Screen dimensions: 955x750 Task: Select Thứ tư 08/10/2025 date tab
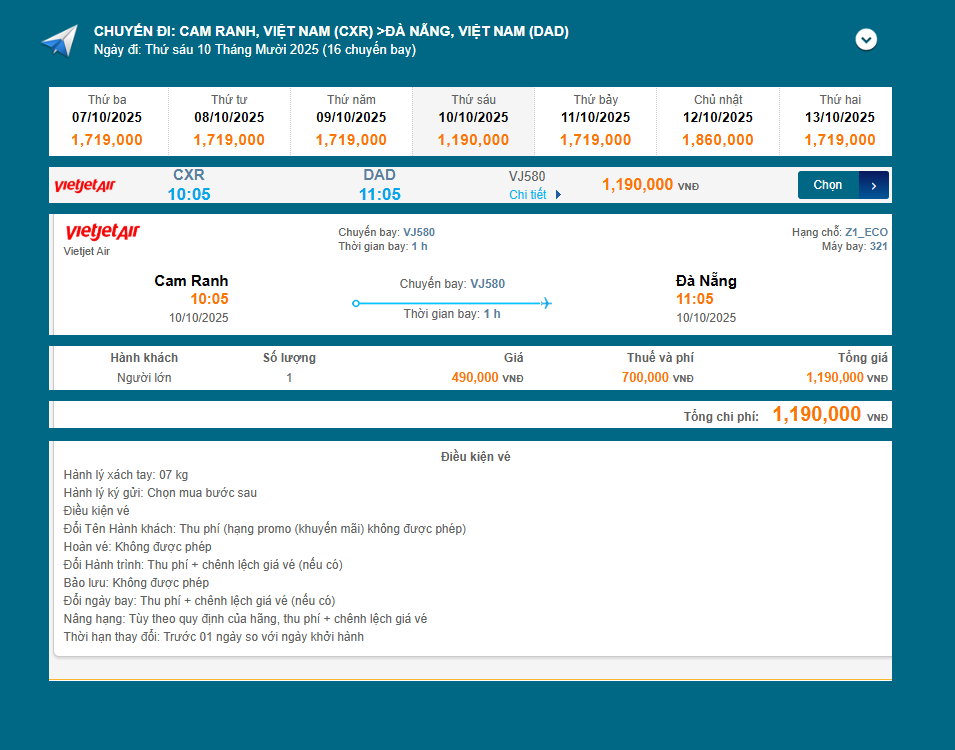coord(229,121)
